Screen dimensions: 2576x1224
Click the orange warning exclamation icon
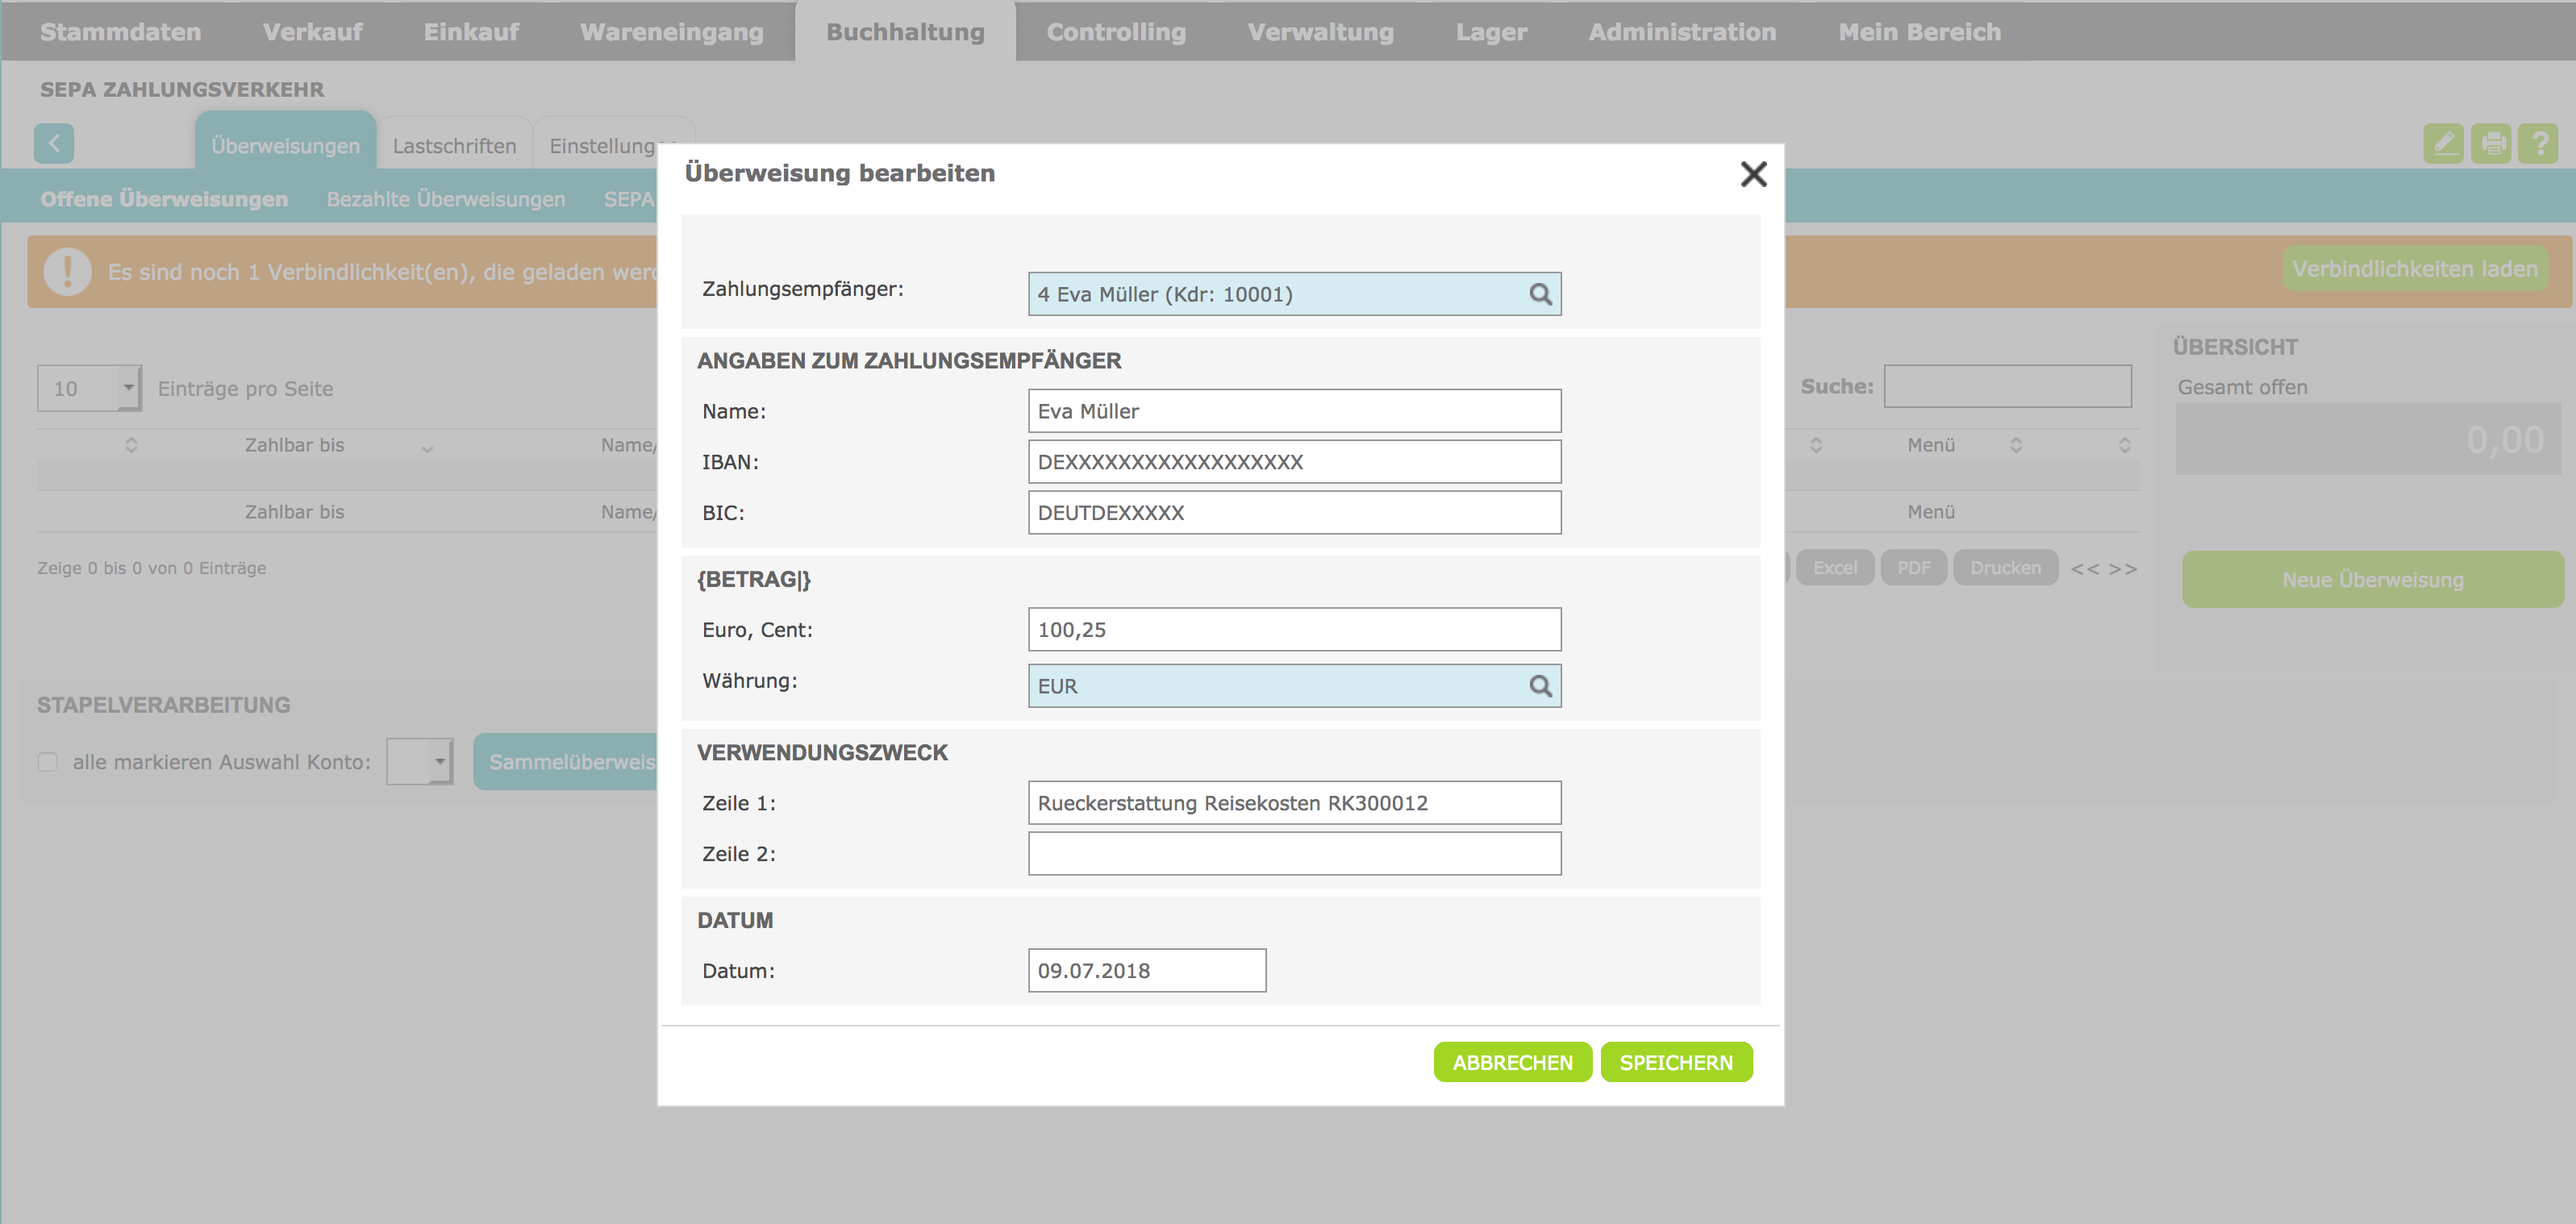pos(68,271)
